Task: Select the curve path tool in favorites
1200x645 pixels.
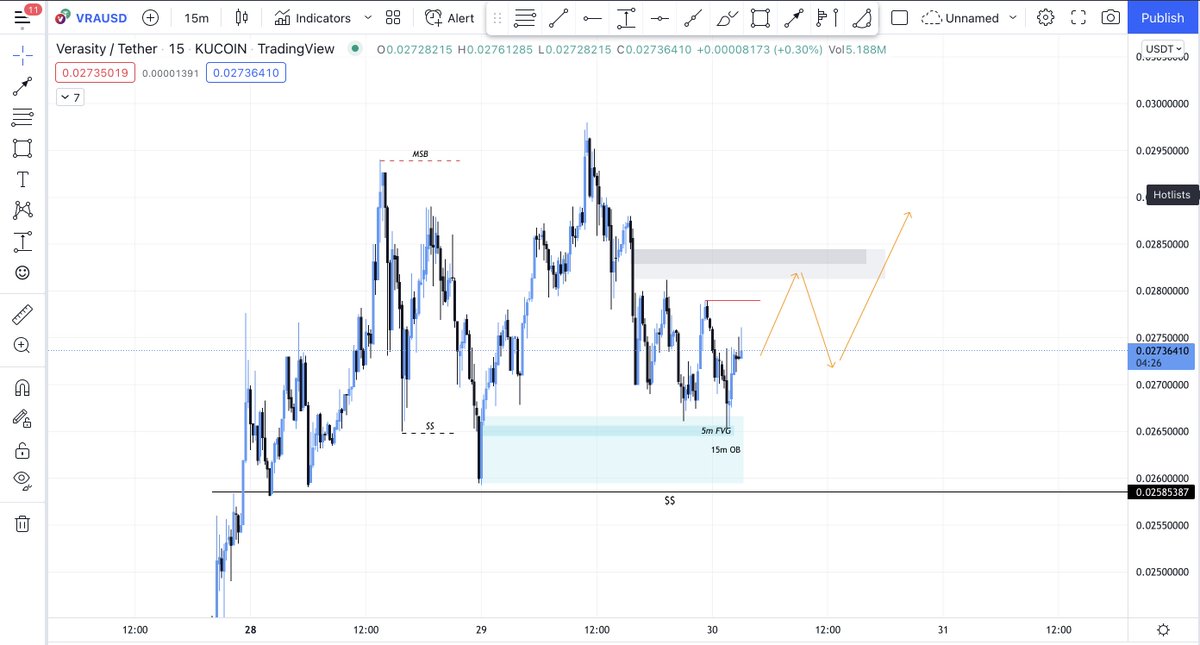Action: coord(860,17)
